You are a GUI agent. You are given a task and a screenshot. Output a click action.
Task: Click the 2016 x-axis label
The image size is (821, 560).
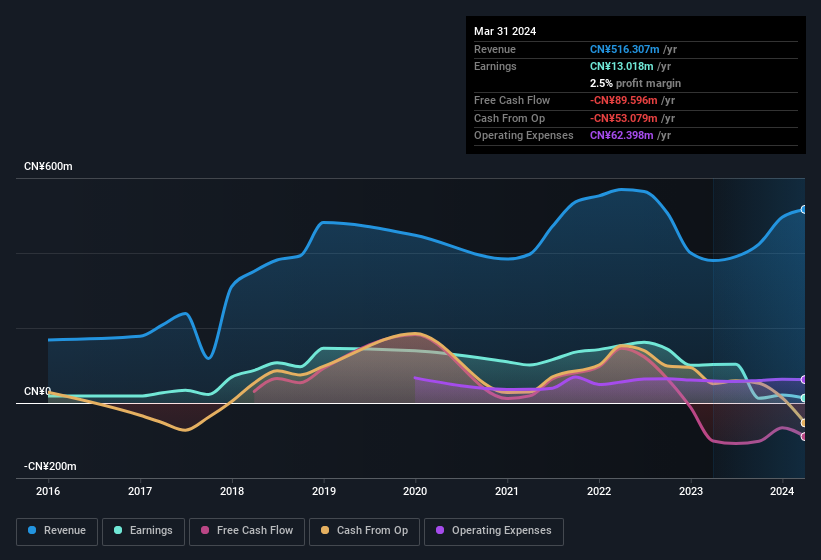pyautogui.click(x=48, y=491)
